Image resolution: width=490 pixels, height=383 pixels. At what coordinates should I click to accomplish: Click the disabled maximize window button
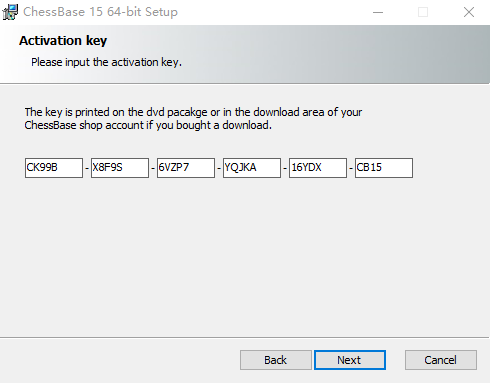coord(423,12)
